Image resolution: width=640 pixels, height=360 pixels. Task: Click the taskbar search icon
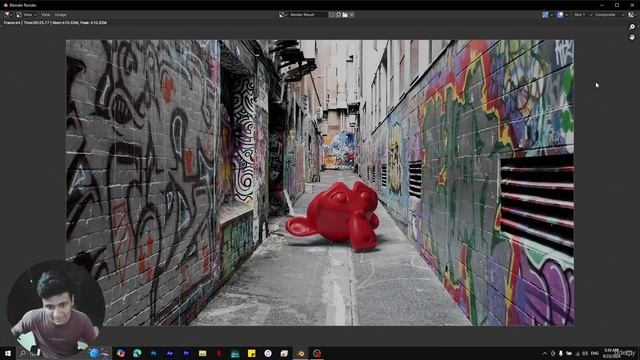pyautogui.click(x=23, y=353)
